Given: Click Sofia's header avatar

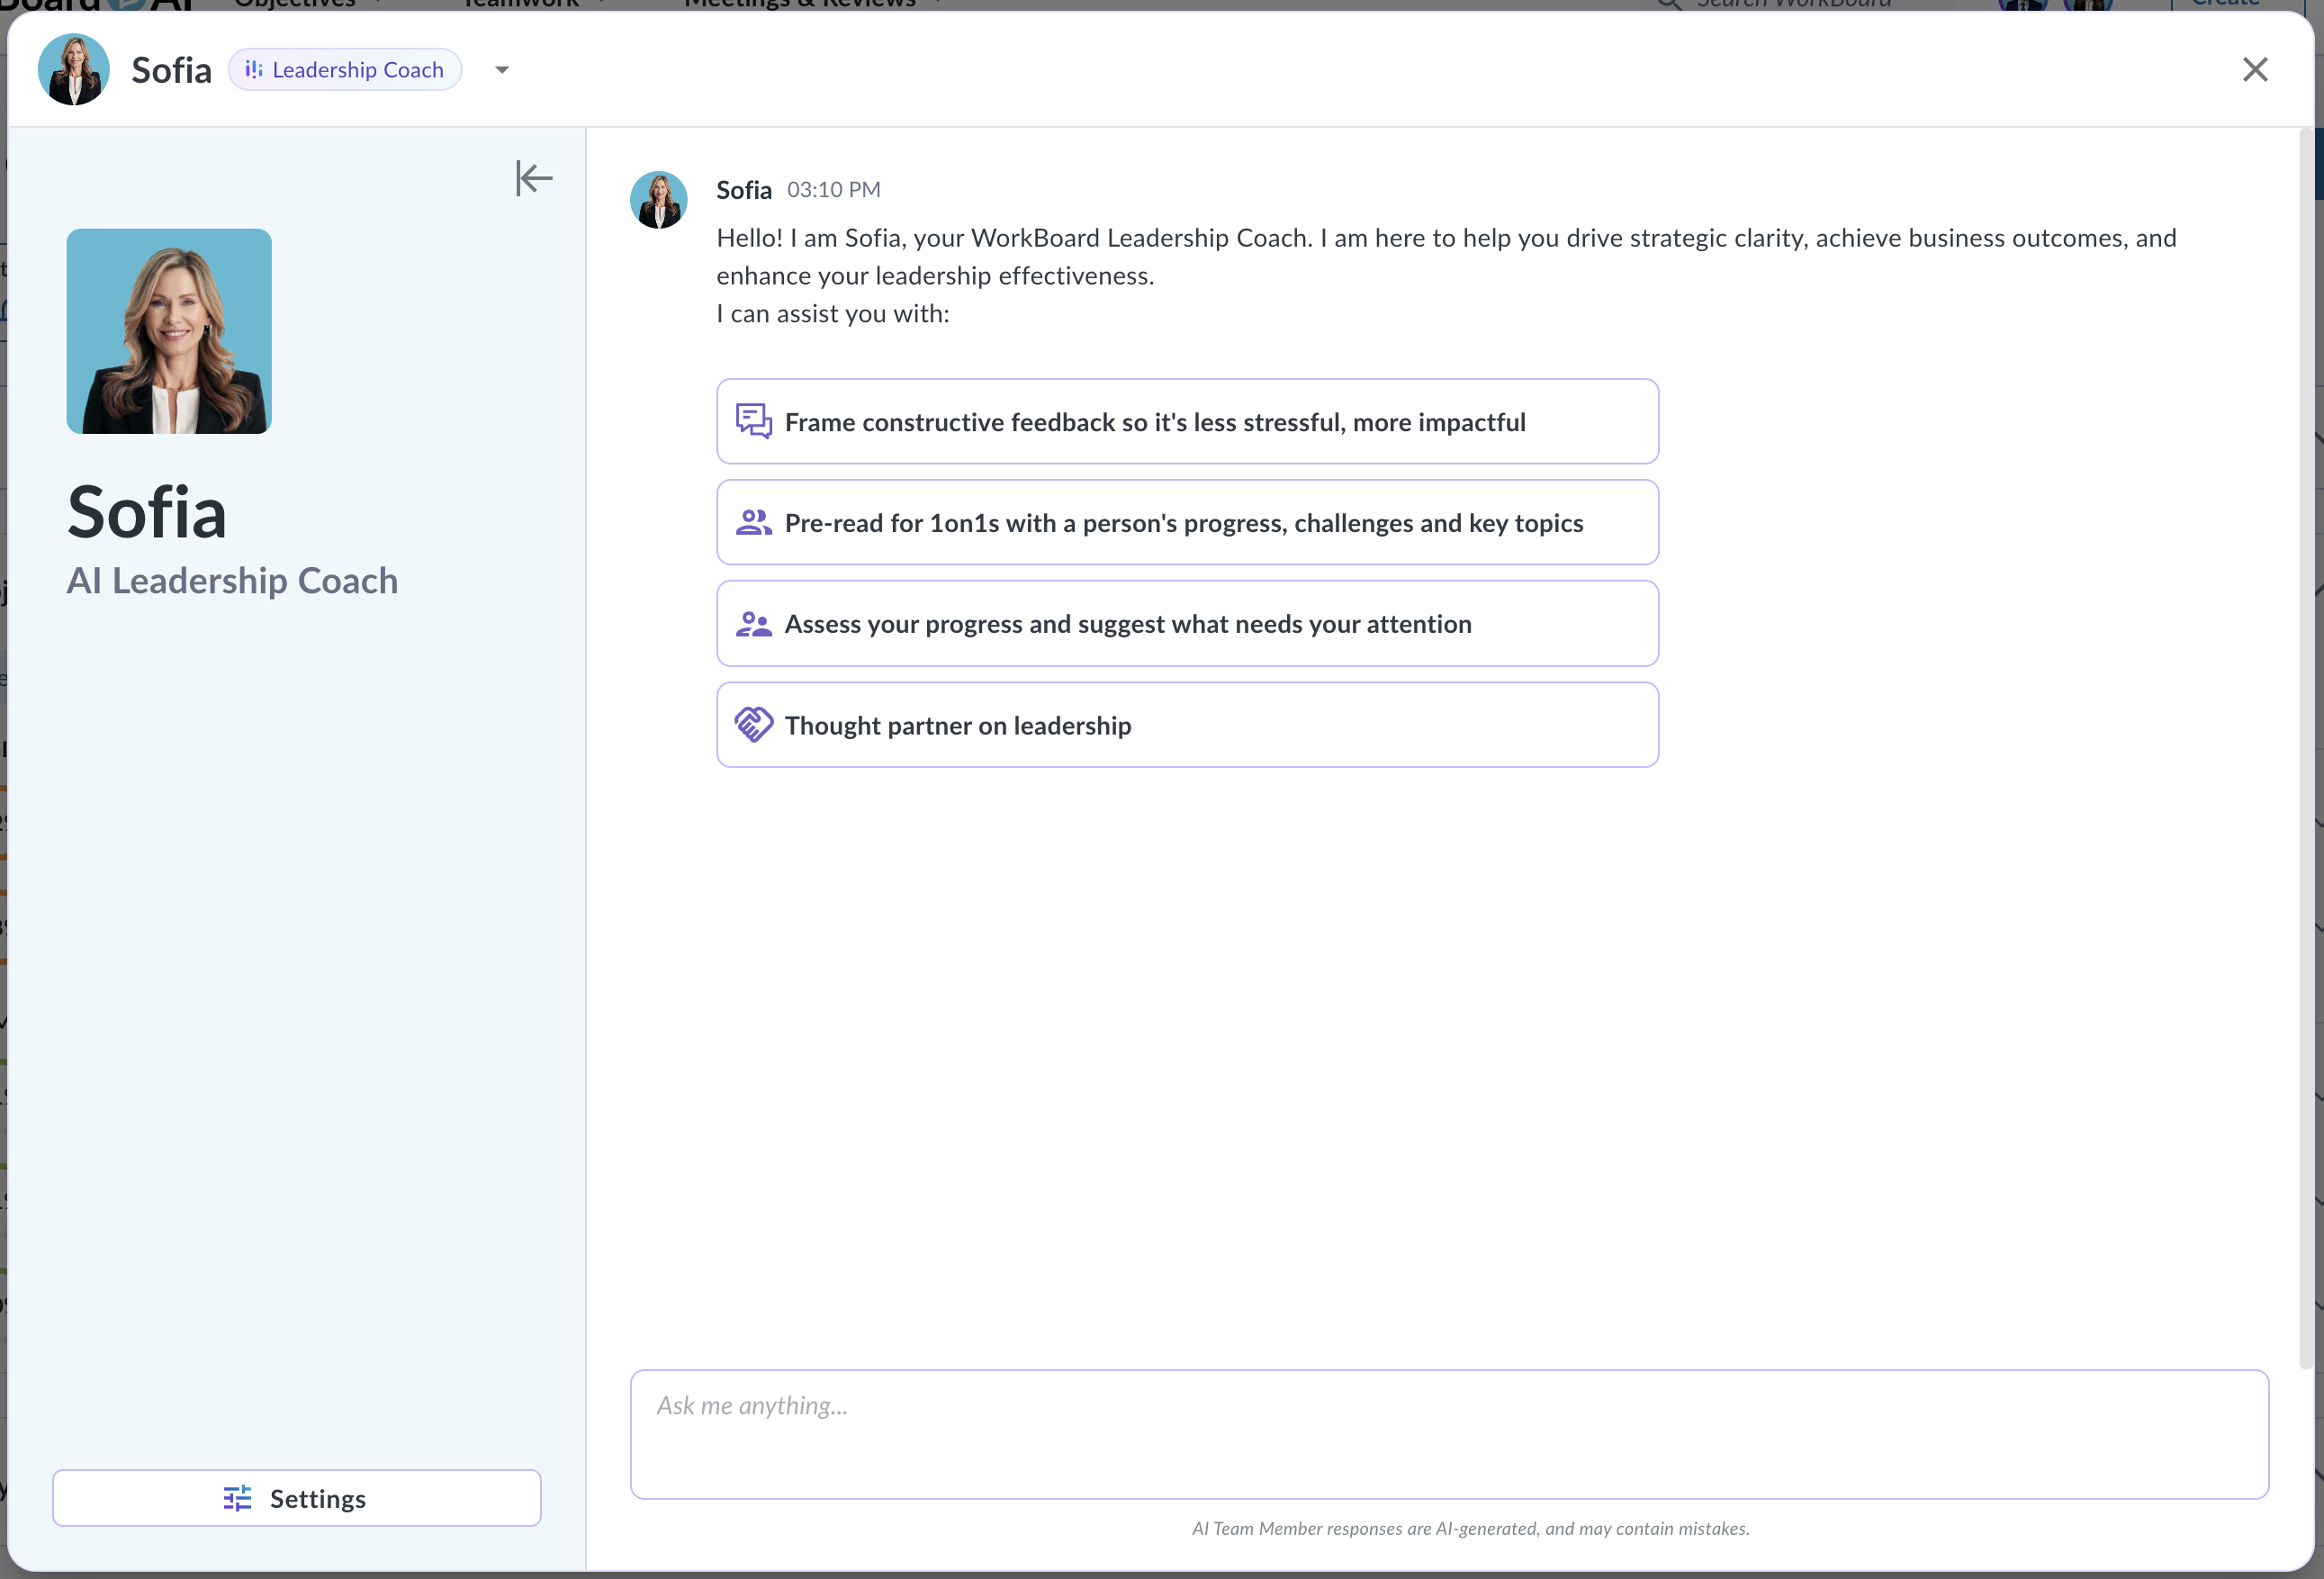Looking at the screenshot, I should click(x=73, y=70).
